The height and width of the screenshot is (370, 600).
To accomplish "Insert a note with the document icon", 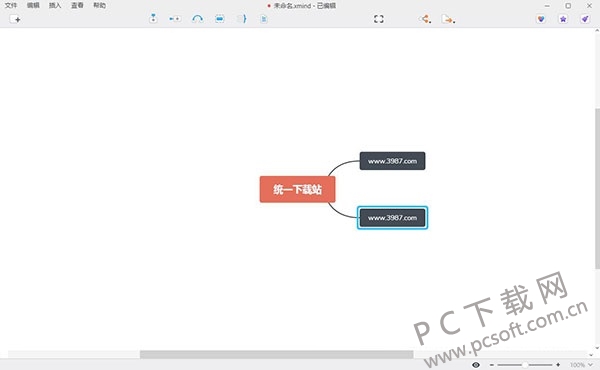I will pyautogui.click(x=264, y=19).
